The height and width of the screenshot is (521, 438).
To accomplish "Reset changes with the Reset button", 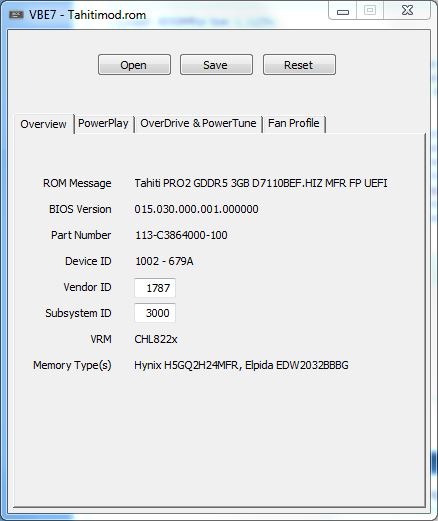I will click(299, 65).
